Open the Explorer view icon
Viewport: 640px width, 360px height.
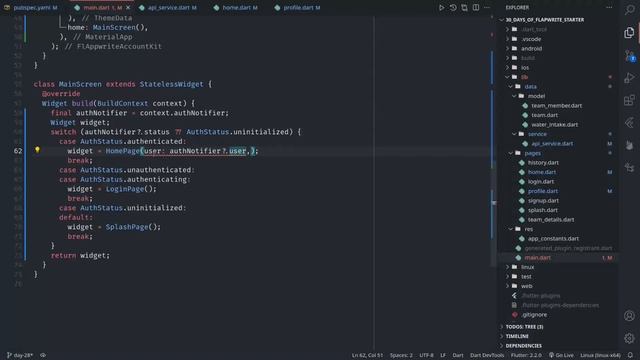click(629, 33)
